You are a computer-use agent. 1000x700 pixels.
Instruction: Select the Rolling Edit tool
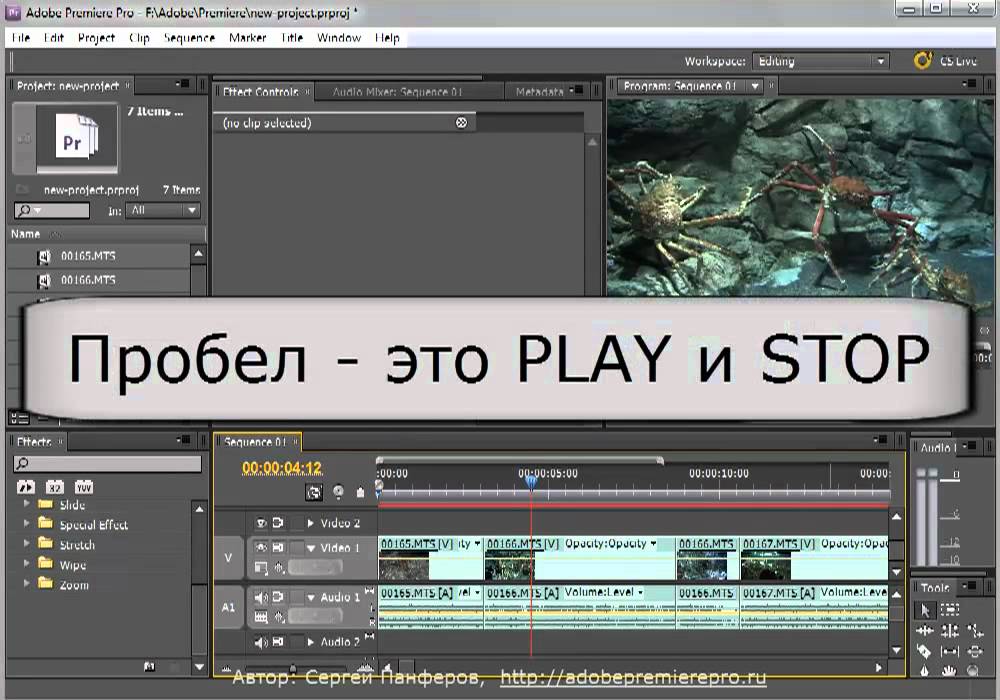pyautogui.click(x=950, y=631)
